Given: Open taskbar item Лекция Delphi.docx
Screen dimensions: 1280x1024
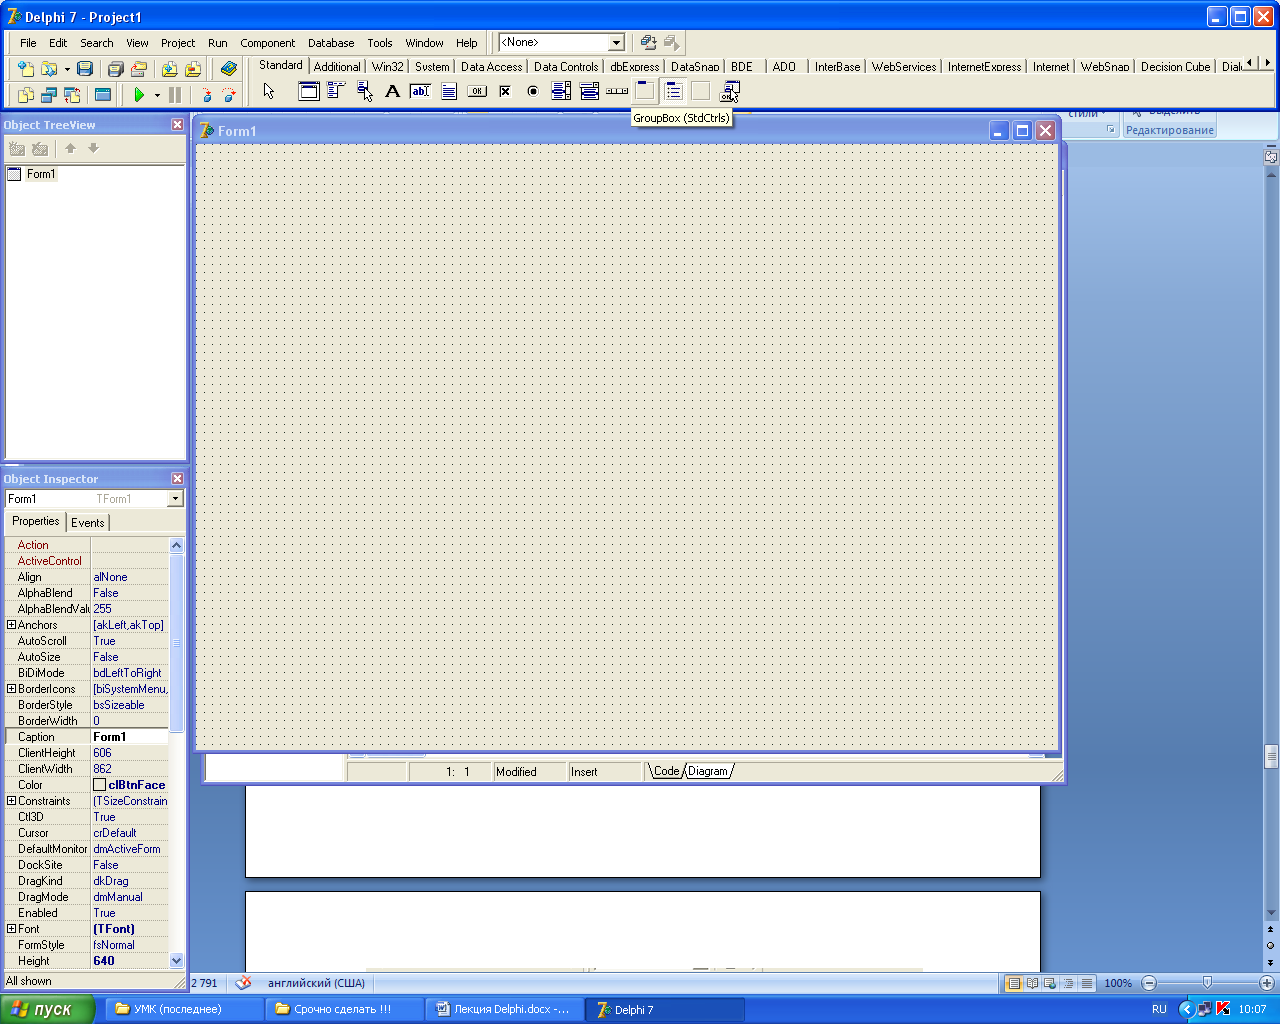Looking at the screenshot, I should (504, 1009).
